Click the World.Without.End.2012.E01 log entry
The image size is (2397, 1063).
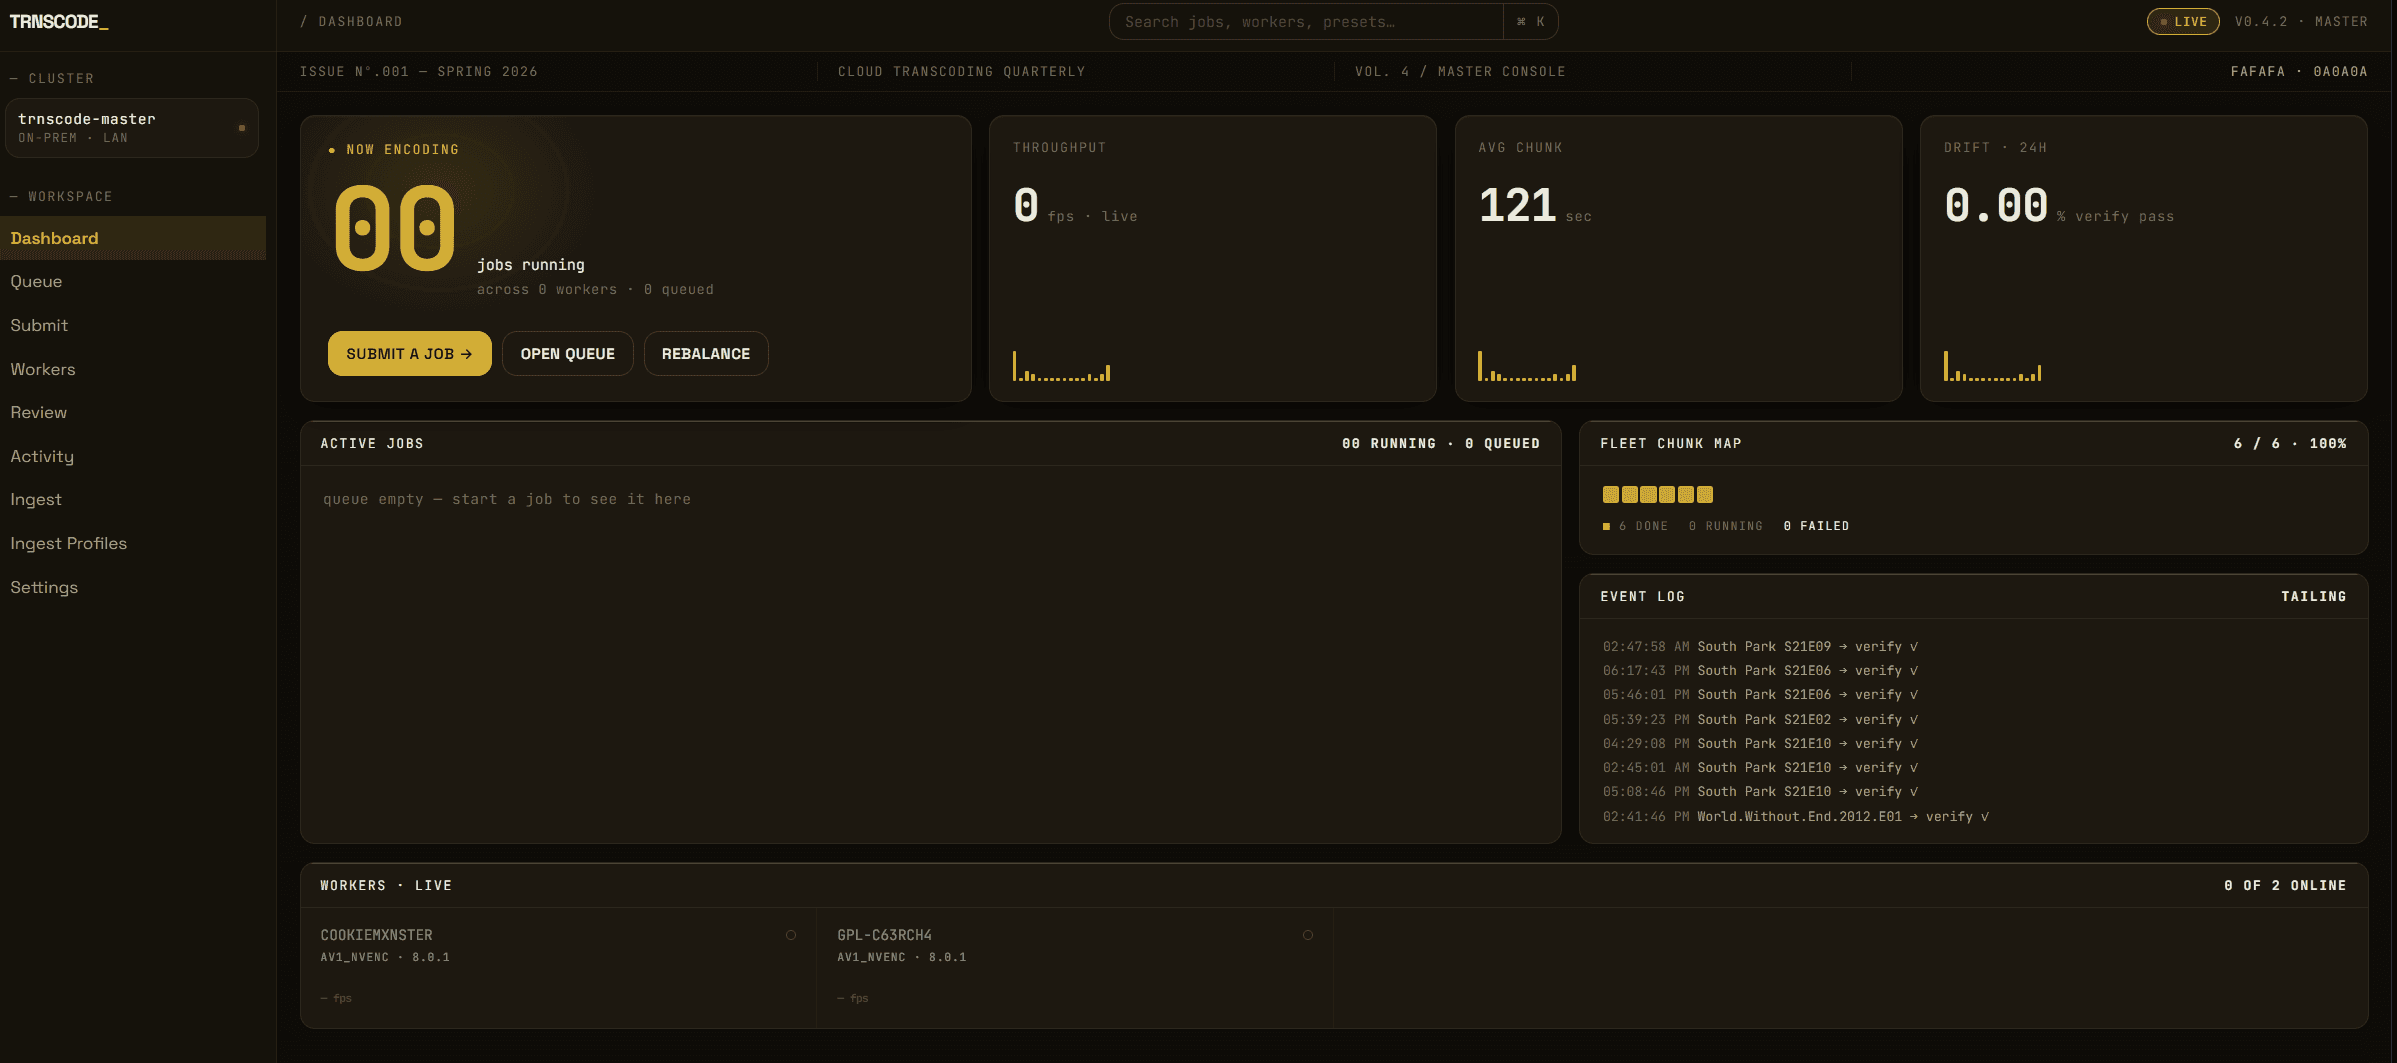pos(1795,817)
